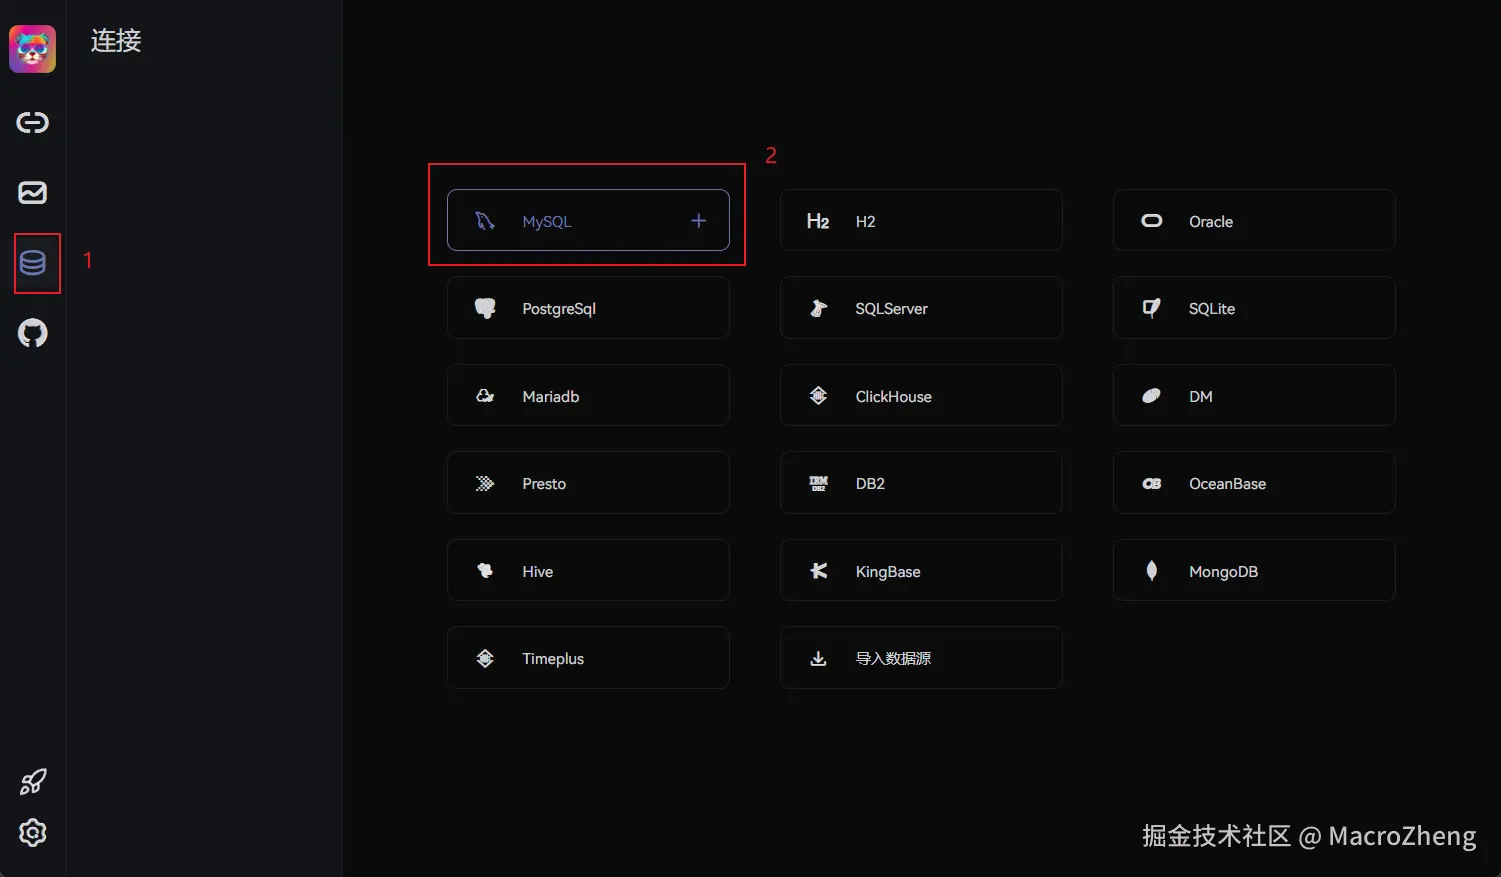Viewport: 1501px width, 877px height.
Task: Select the Timeplus connection option
Action: (x=588, y=658)
